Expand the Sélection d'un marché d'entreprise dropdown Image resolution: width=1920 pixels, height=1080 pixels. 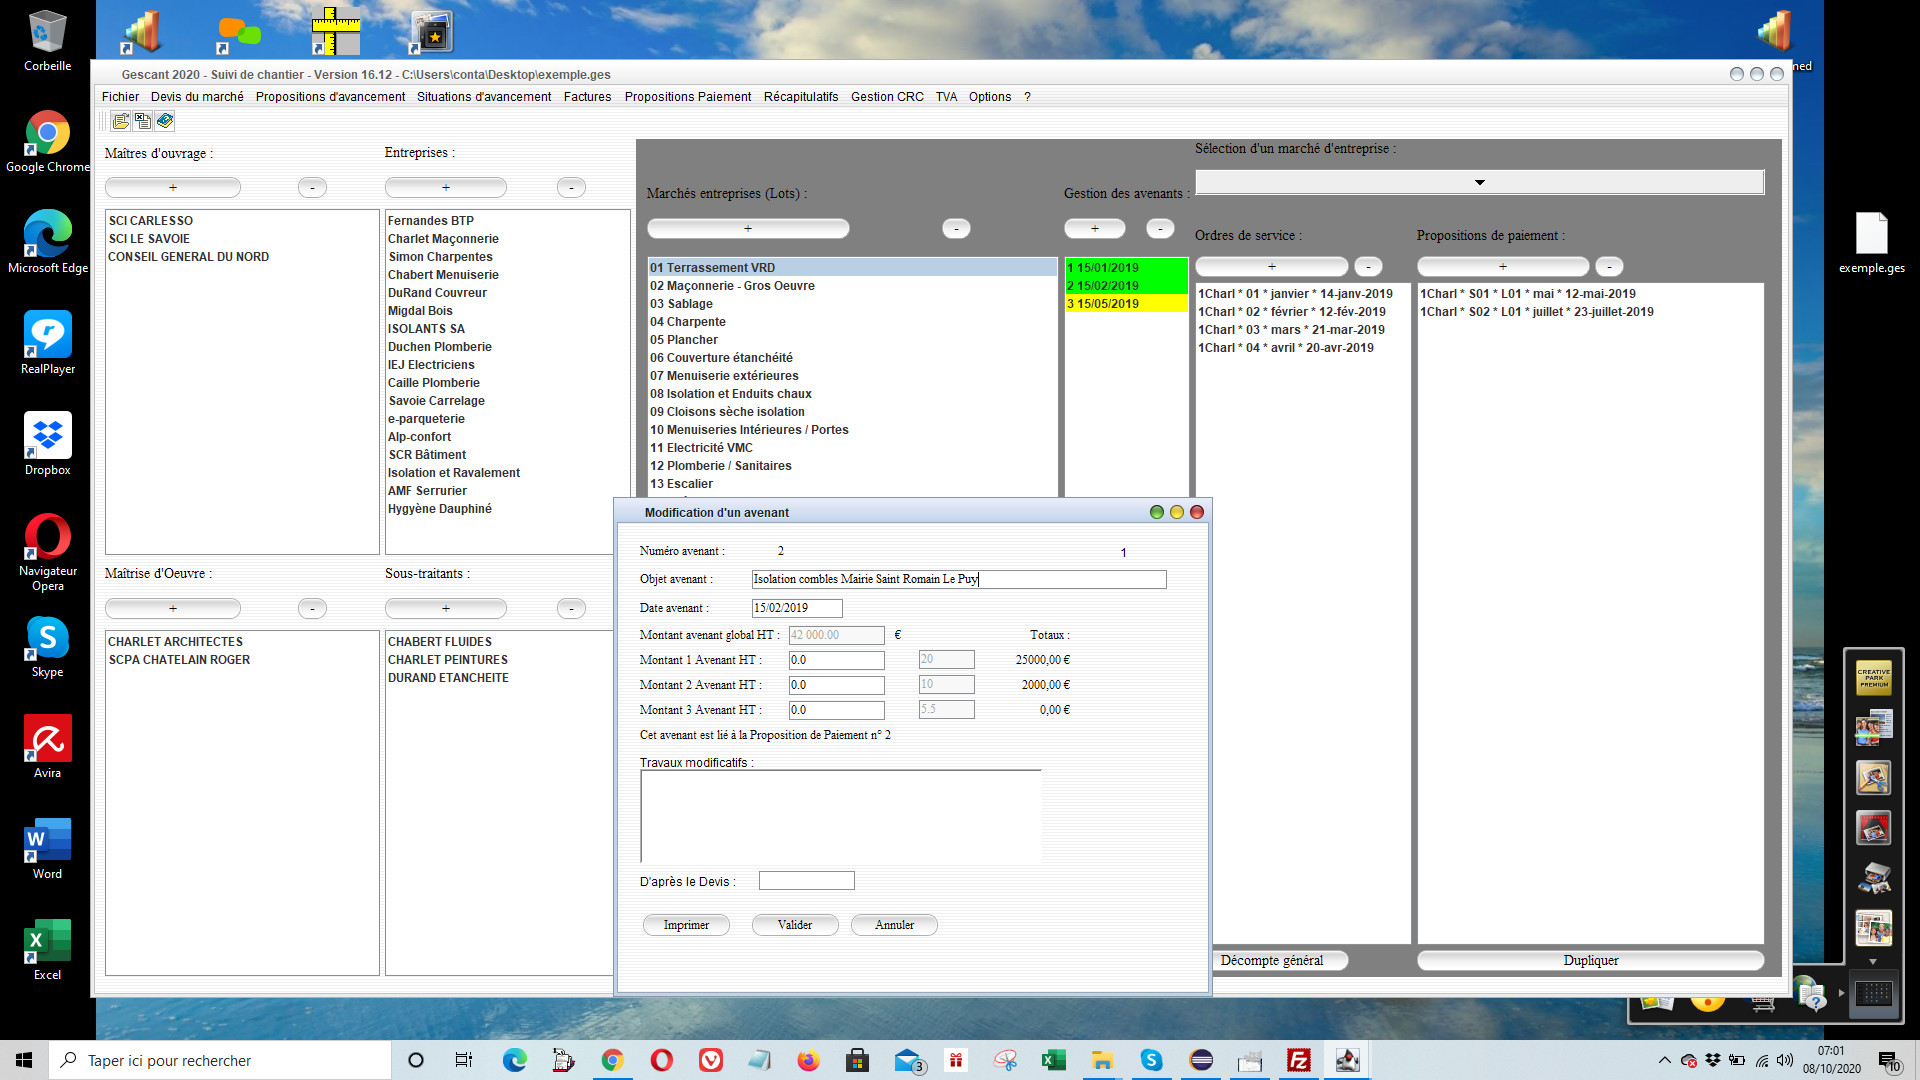pos(1479,182)
